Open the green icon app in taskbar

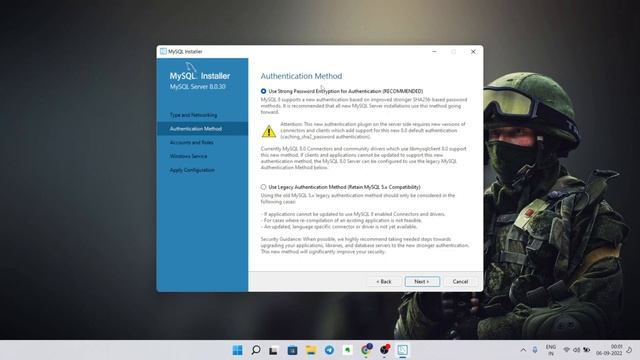tap(347, 350)
